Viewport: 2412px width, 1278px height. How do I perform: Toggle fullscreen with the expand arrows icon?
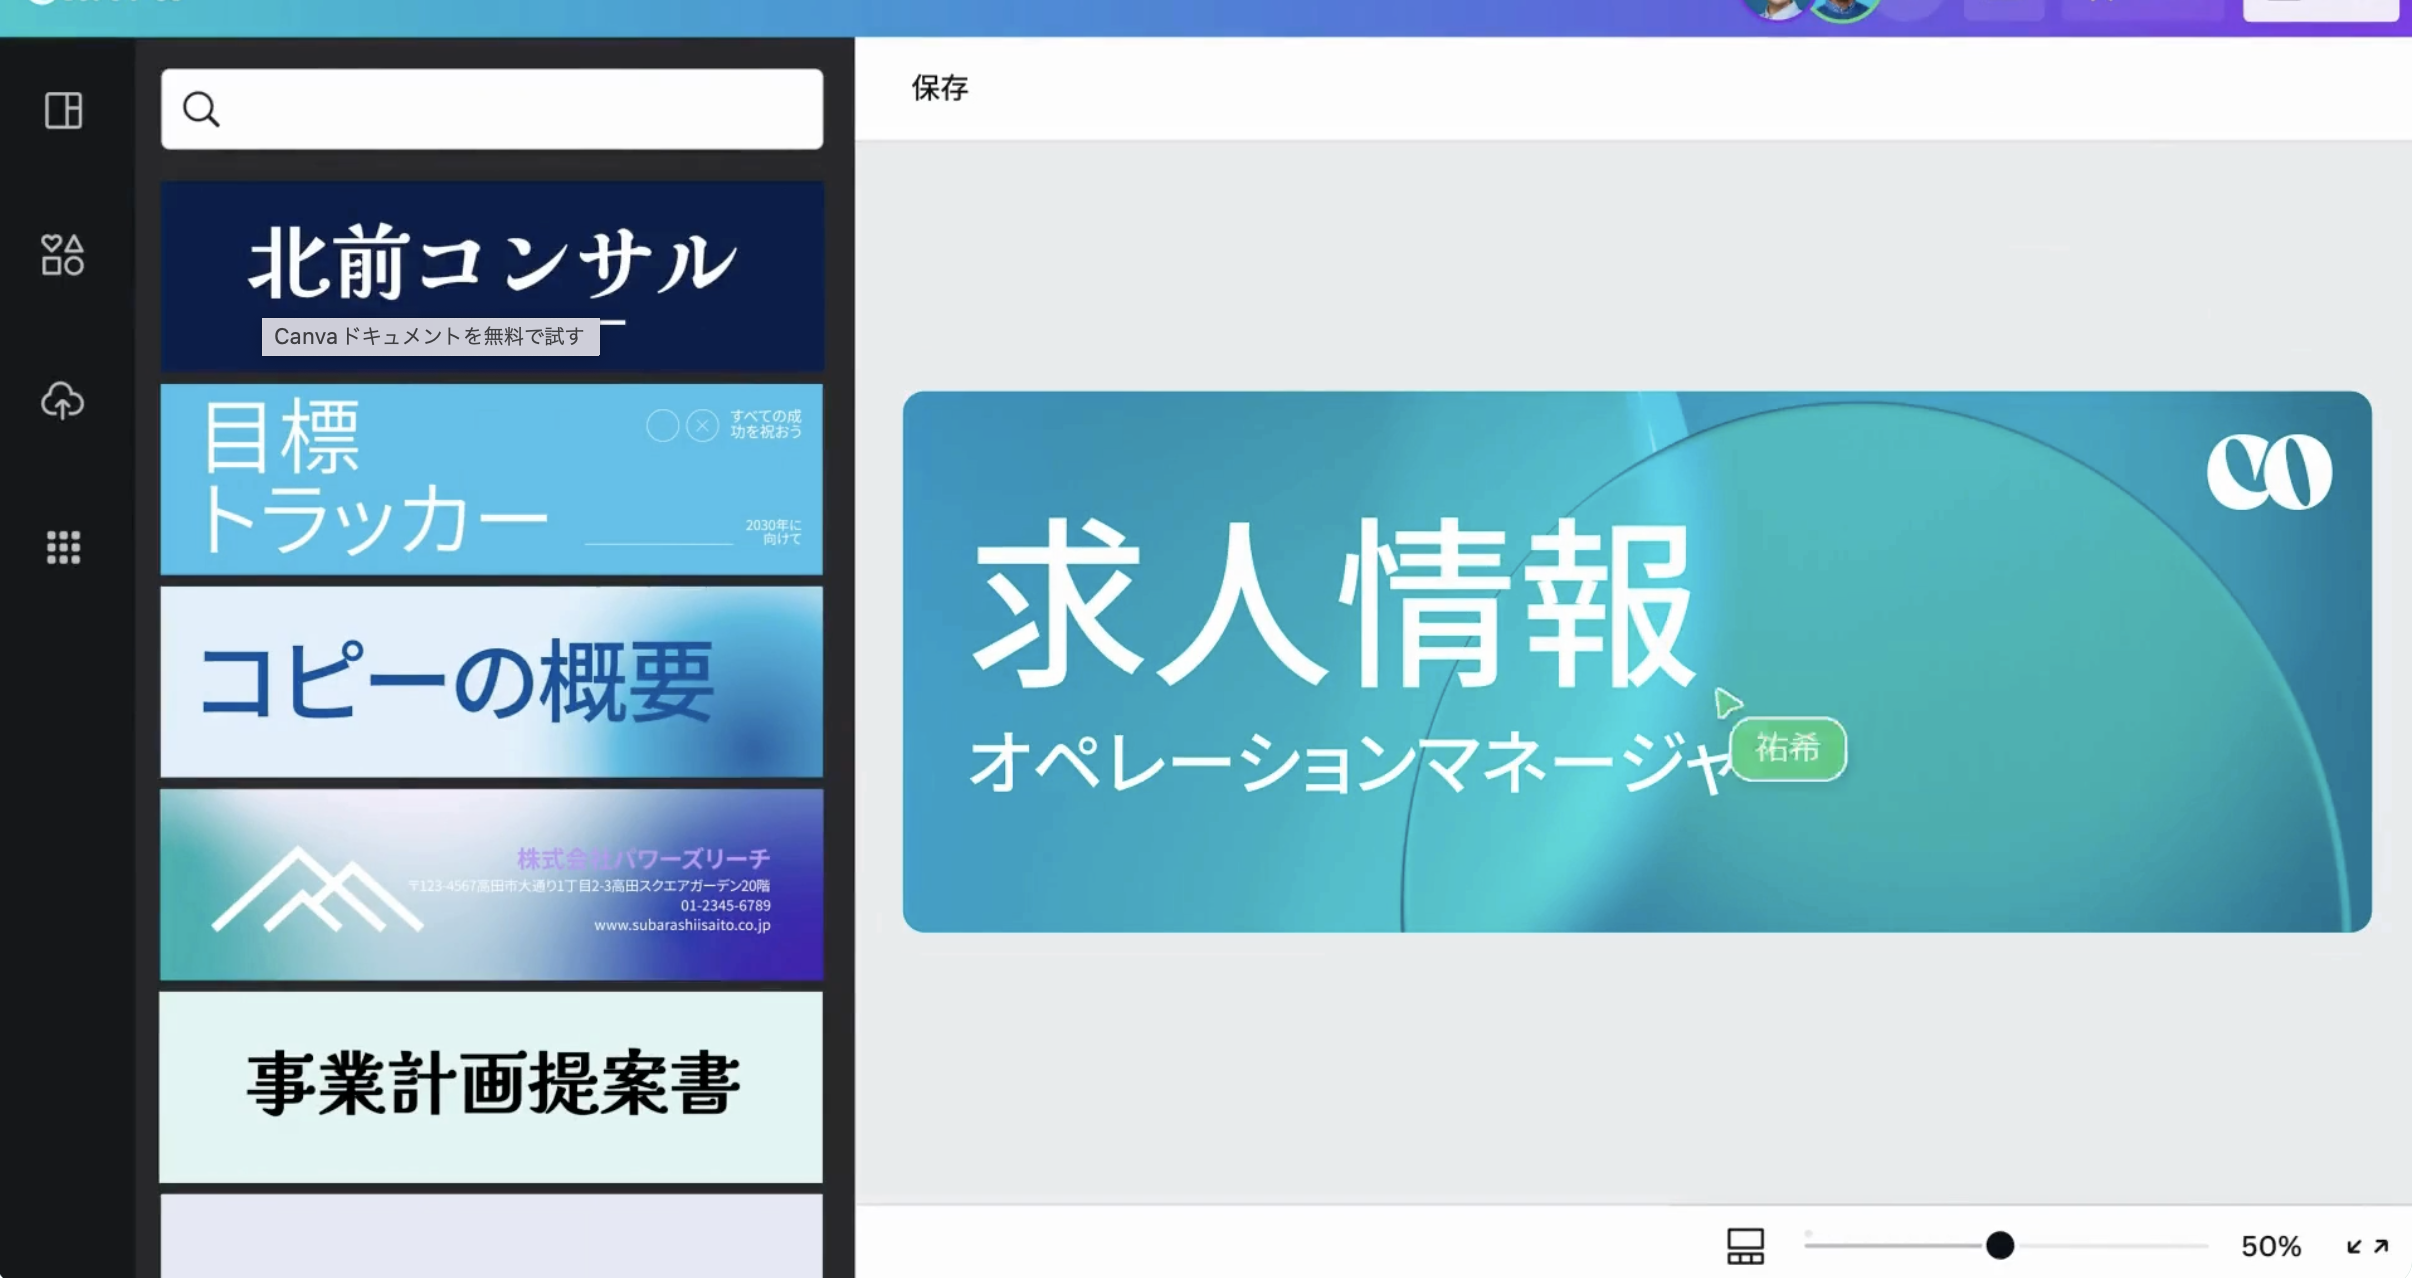coord(2367,1246)
